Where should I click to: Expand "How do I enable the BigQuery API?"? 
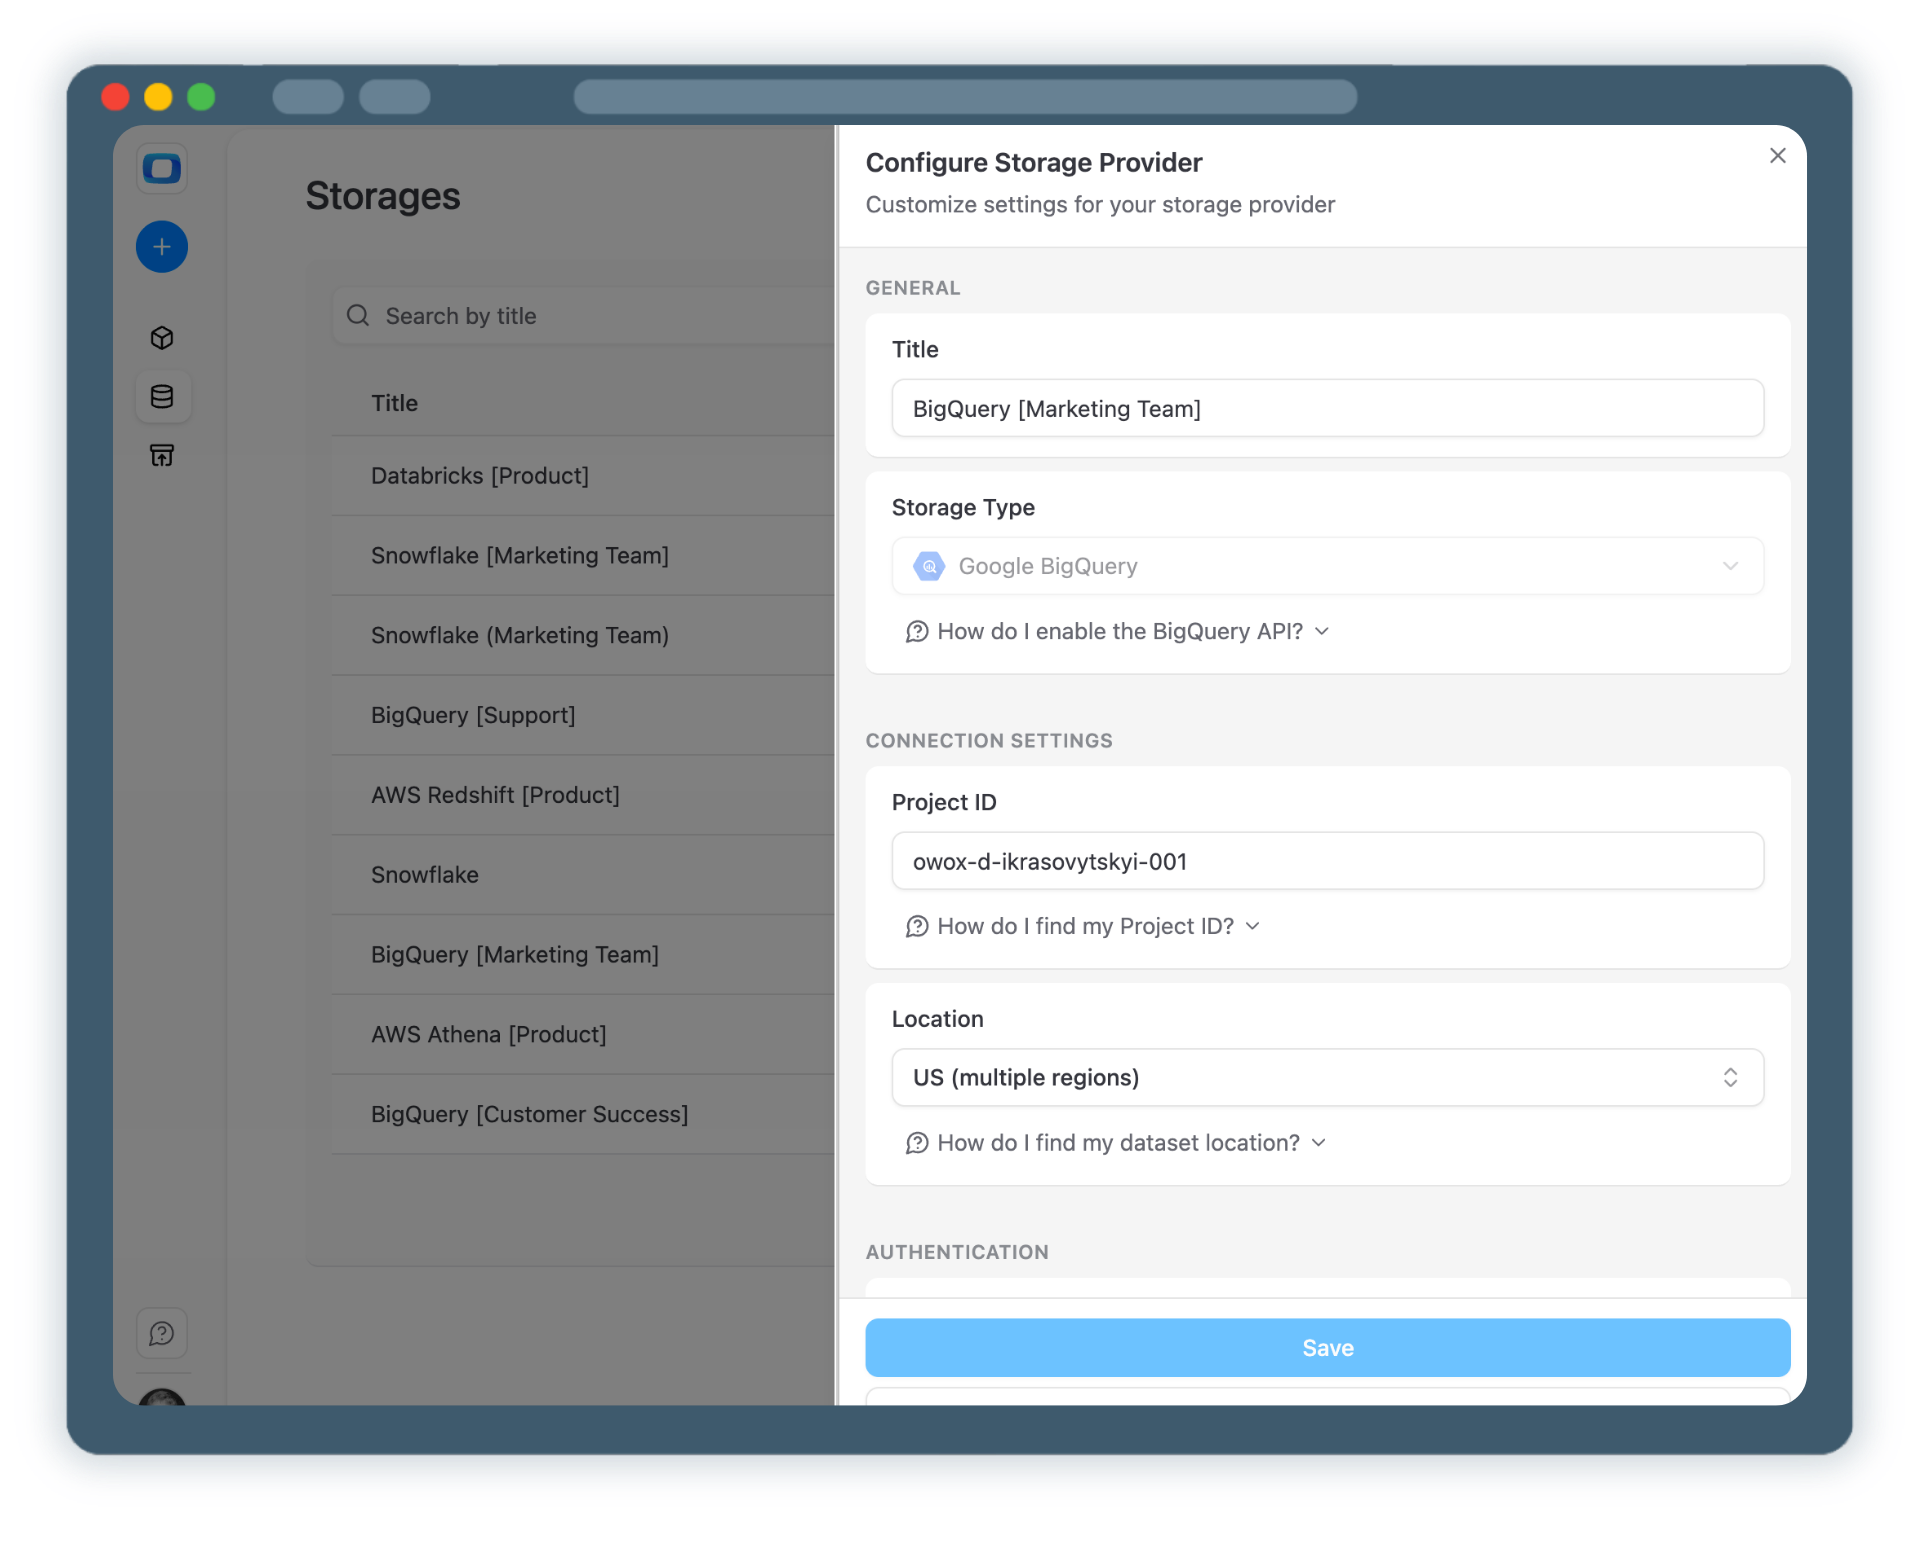pyautogui.click(x=1119, y=631)
